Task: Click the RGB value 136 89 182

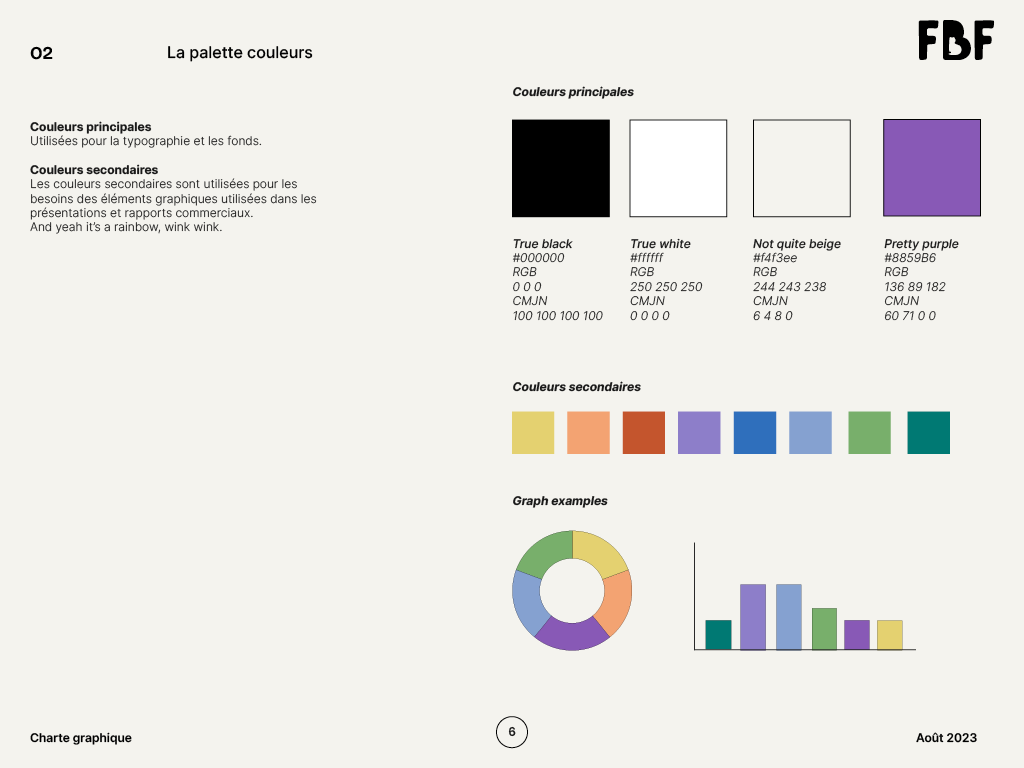Action: pos(914,287)
